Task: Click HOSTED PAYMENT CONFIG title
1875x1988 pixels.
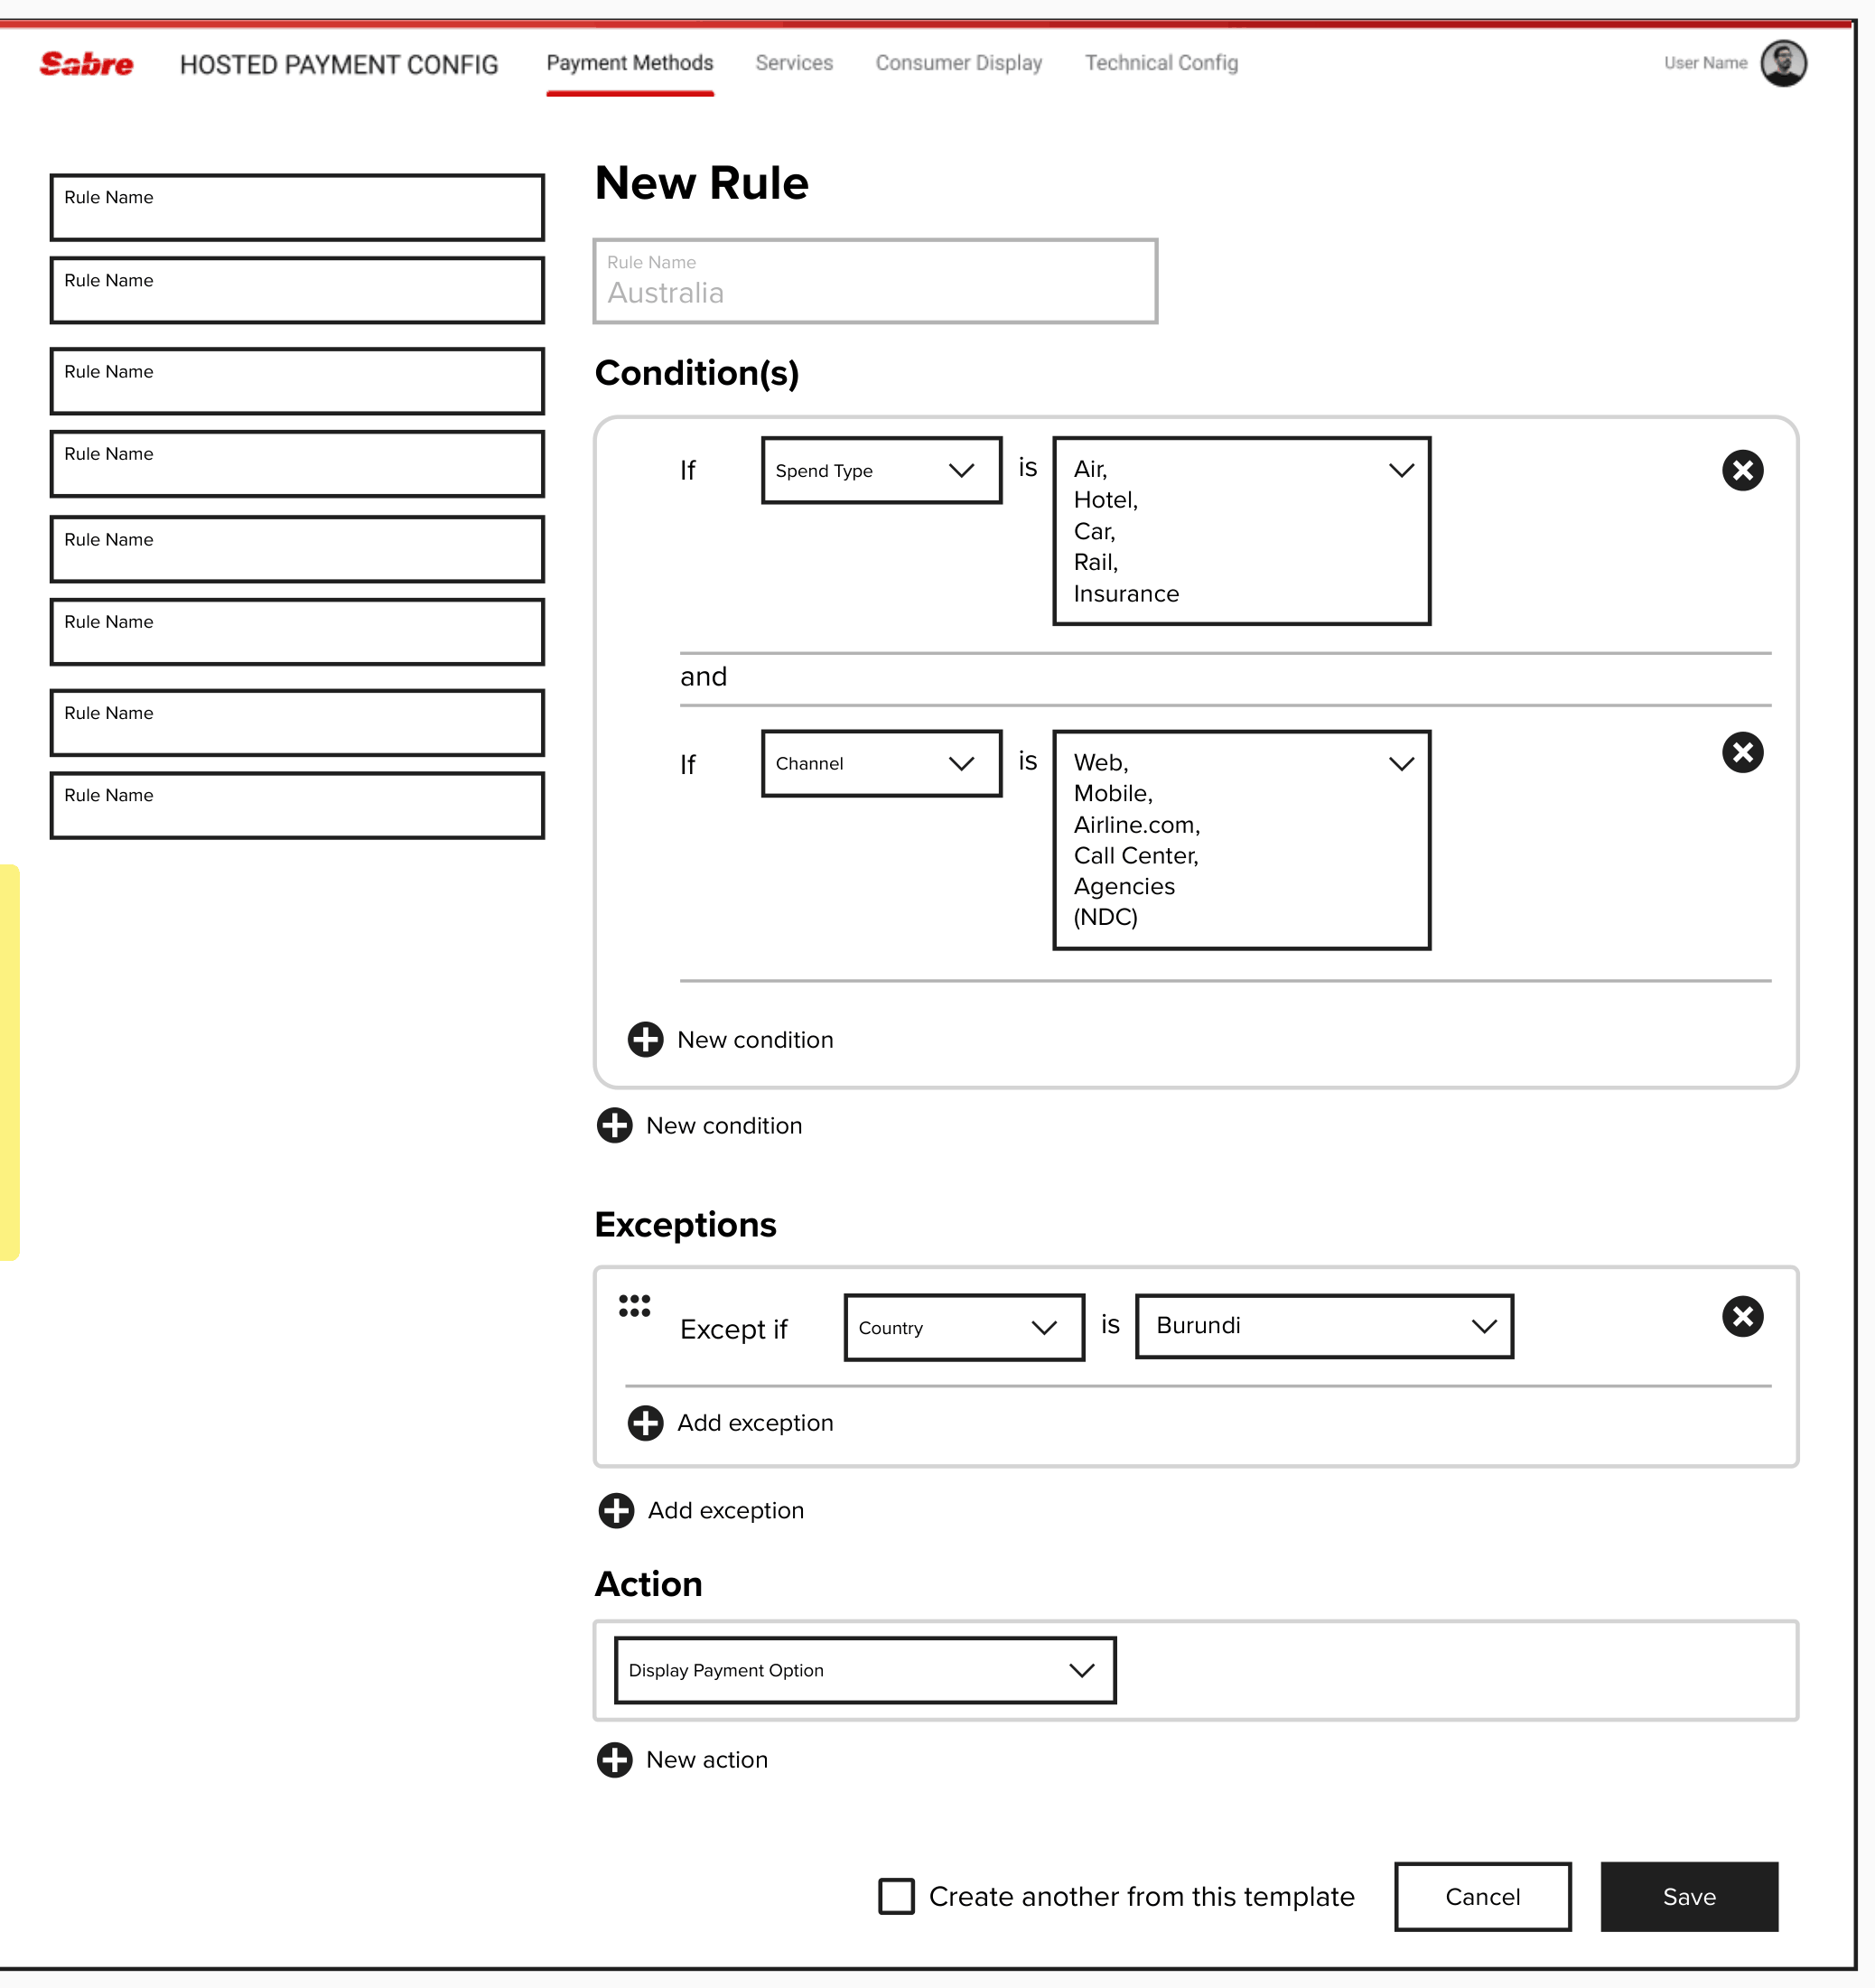Action: [x=339, y=65]
